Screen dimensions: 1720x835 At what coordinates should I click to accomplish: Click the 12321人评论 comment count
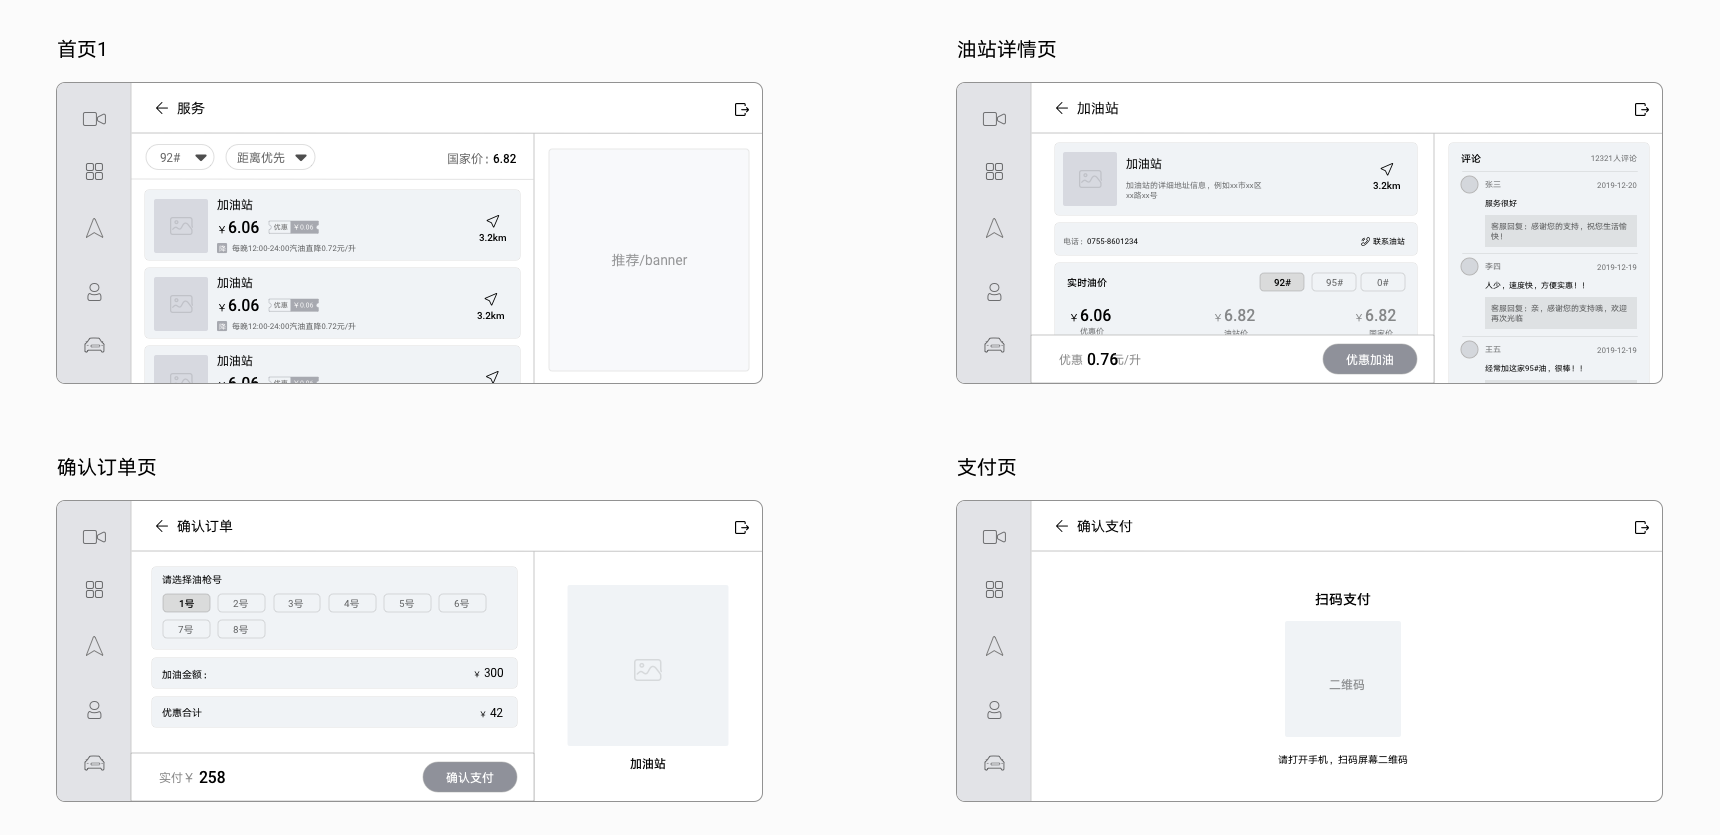point(1614,158)
